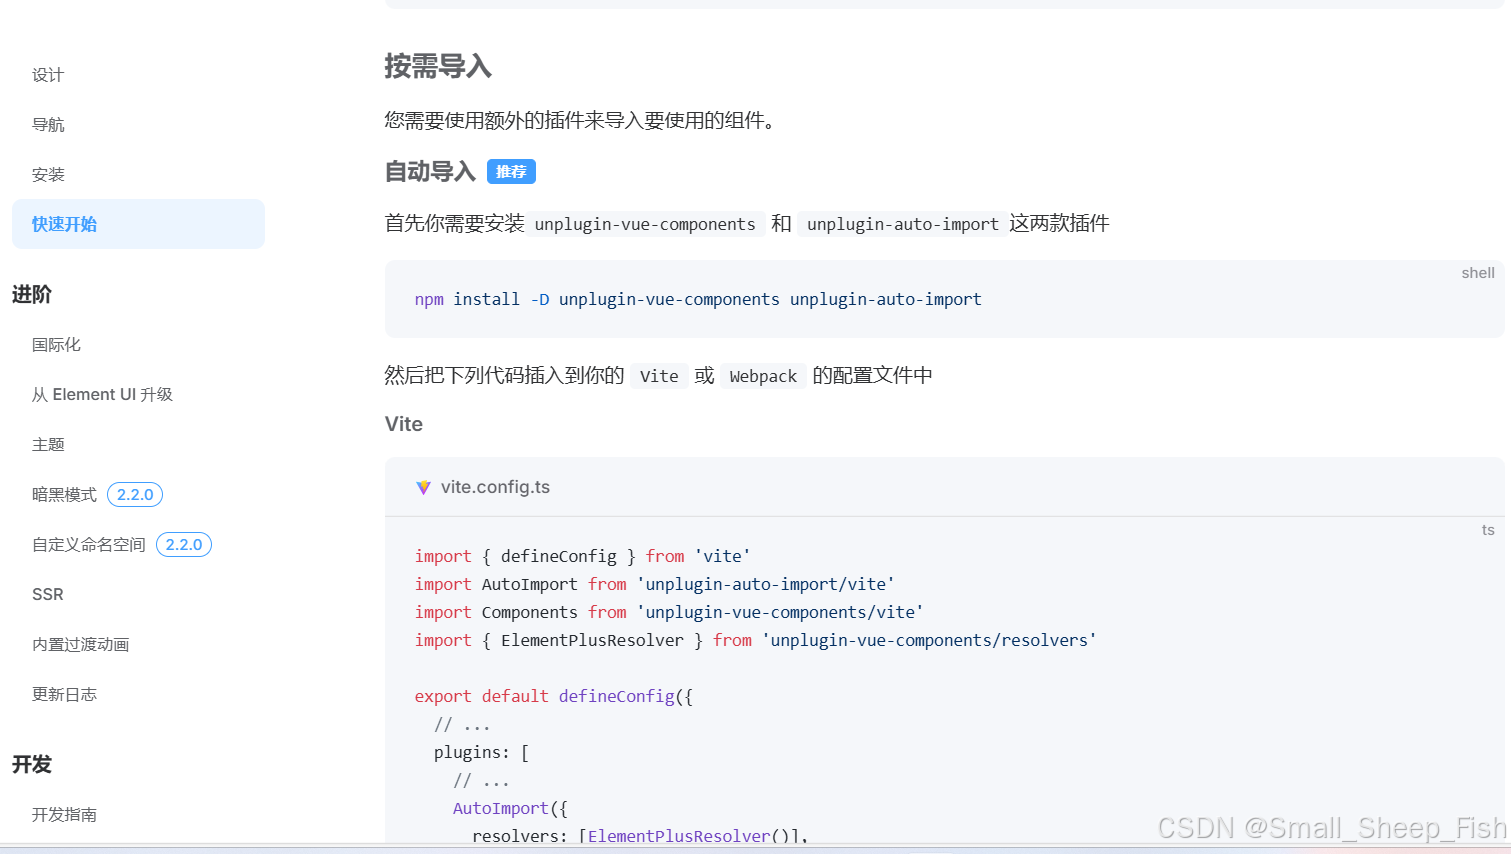Open the 安装 page from the sidebar
This screenshot has width=1511, height=854.
tap(48, 173)
